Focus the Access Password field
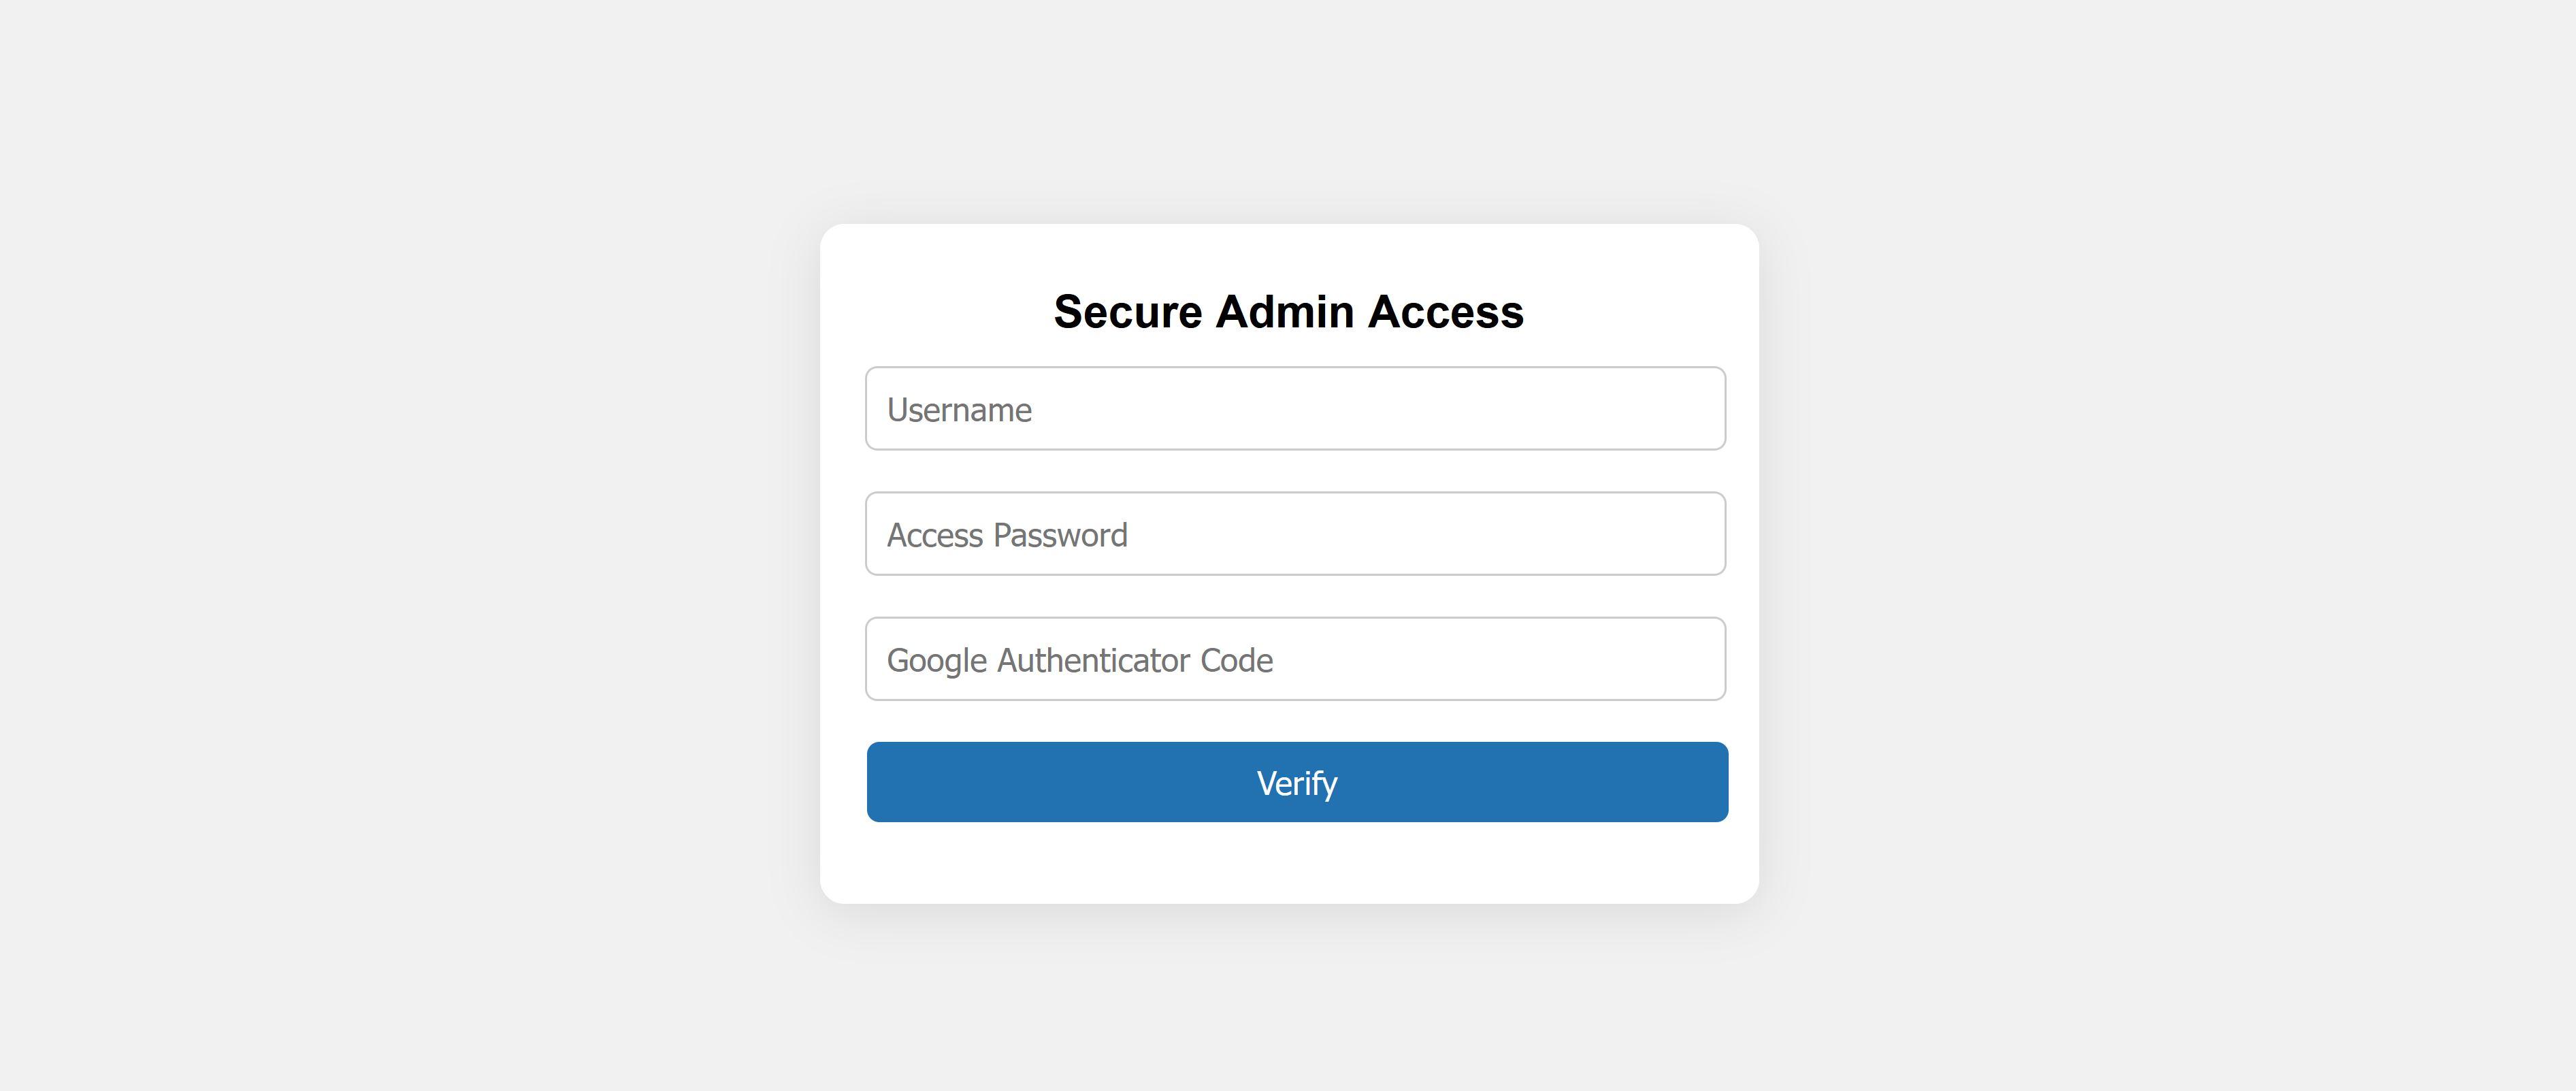The image size is (2576, 1091). (x=1295, y=533)
